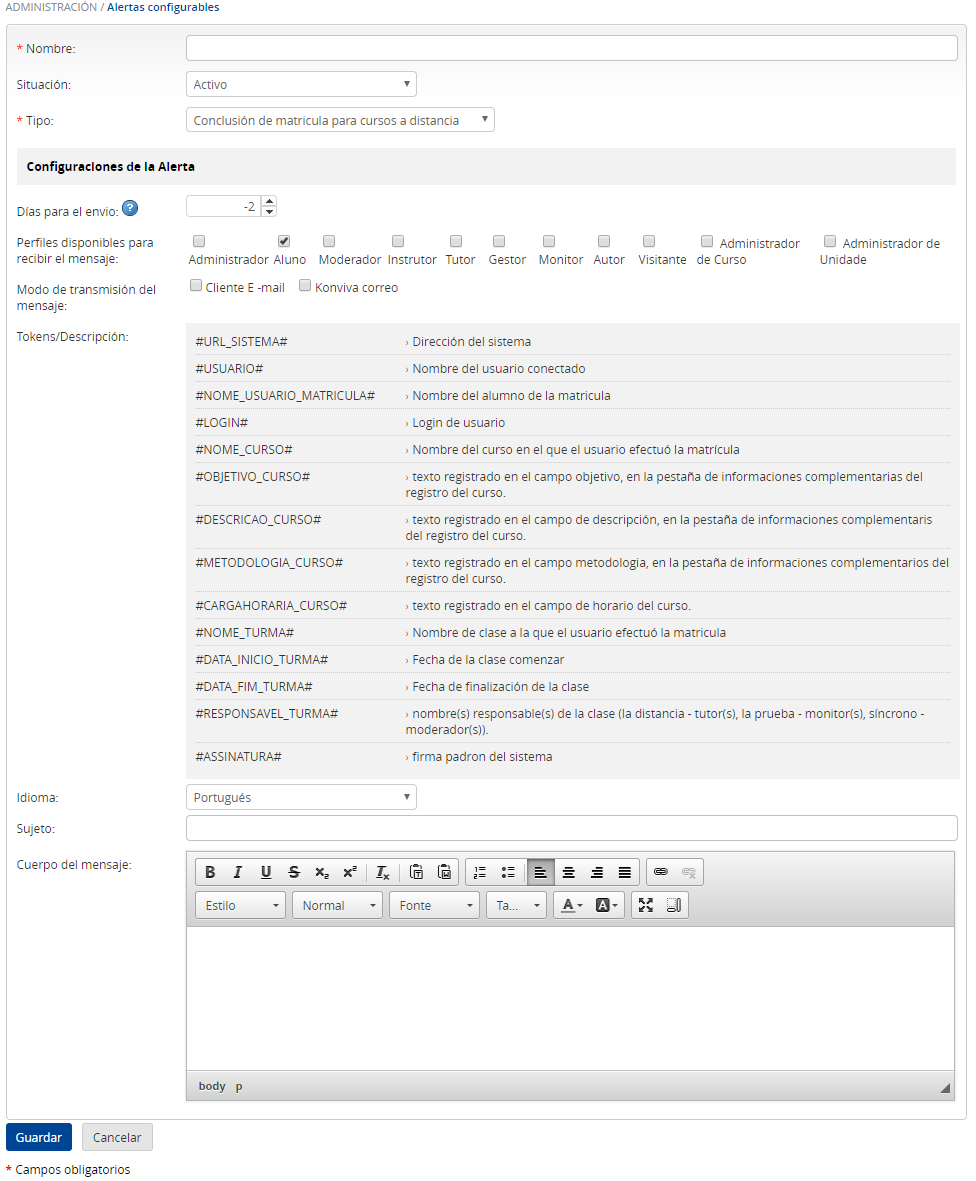Check the Instrutor profile box

[x=398, y=241]
